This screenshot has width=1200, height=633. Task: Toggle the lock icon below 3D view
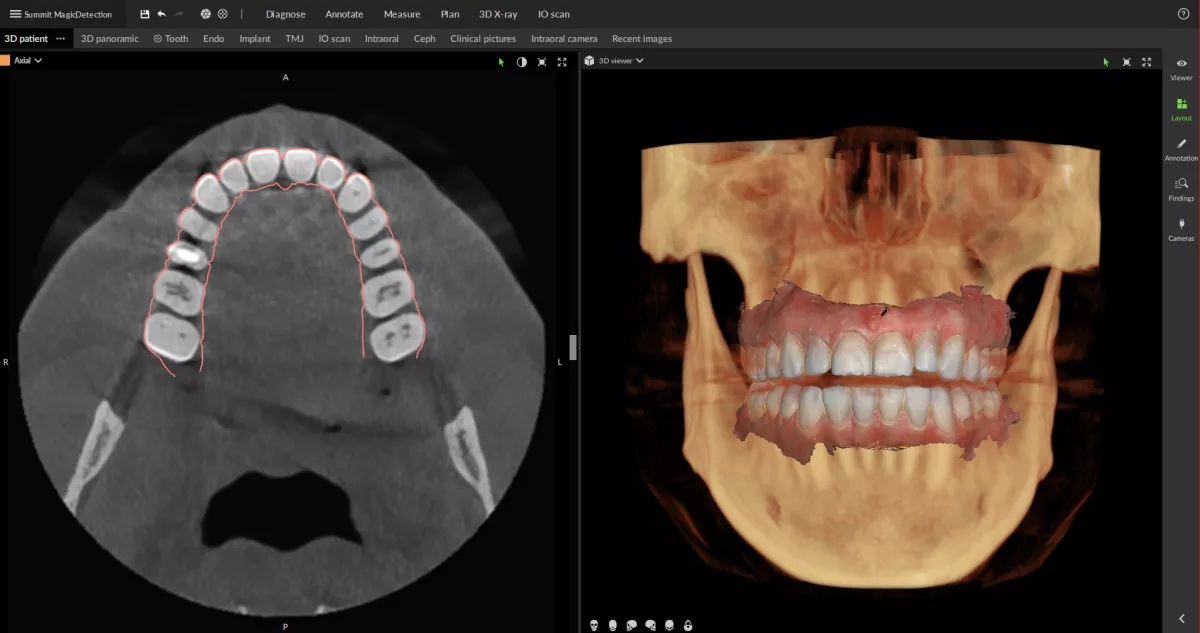[x=688, y=625]
